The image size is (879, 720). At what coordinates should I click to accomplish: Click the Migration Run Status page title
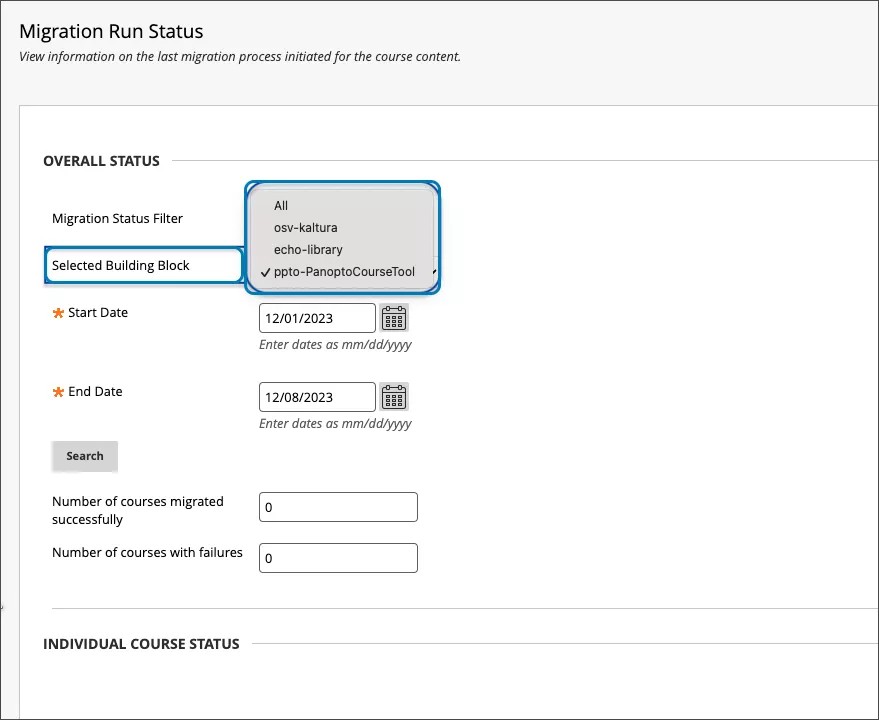(111, 31)
